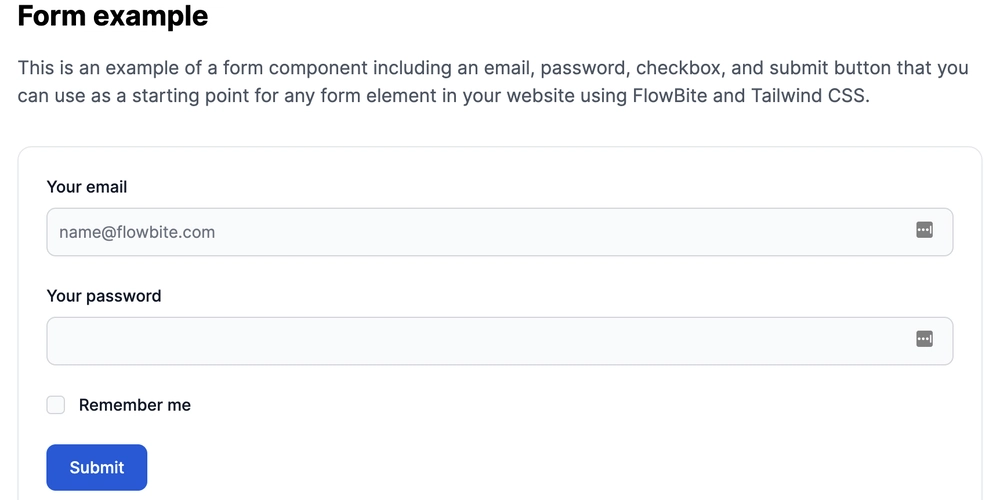Focus the Your email input field
Image resolution: width=1000 pixels, height=500 pixels.
point(500,232)
